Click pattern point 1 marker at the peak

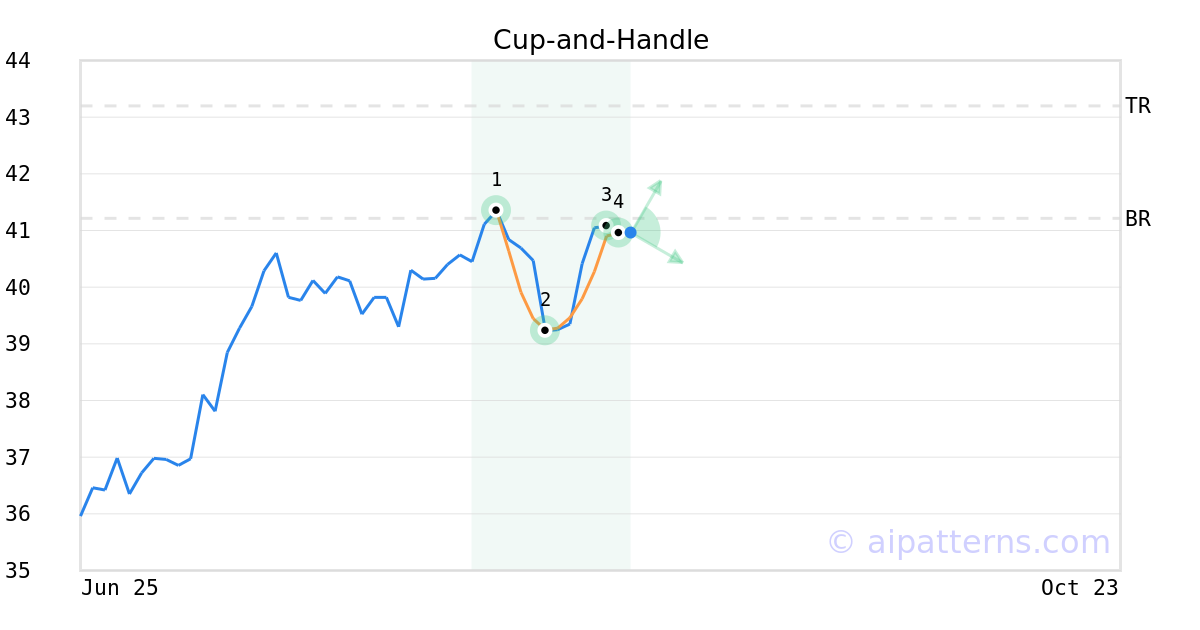496,210
